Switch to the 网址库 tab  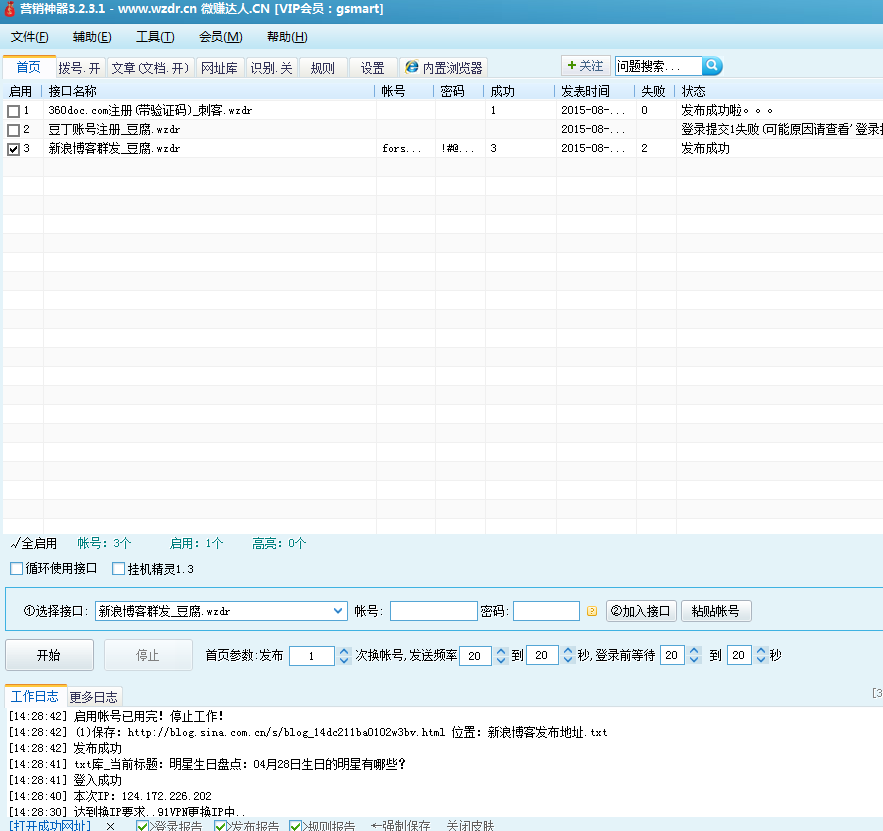[219, 68]
